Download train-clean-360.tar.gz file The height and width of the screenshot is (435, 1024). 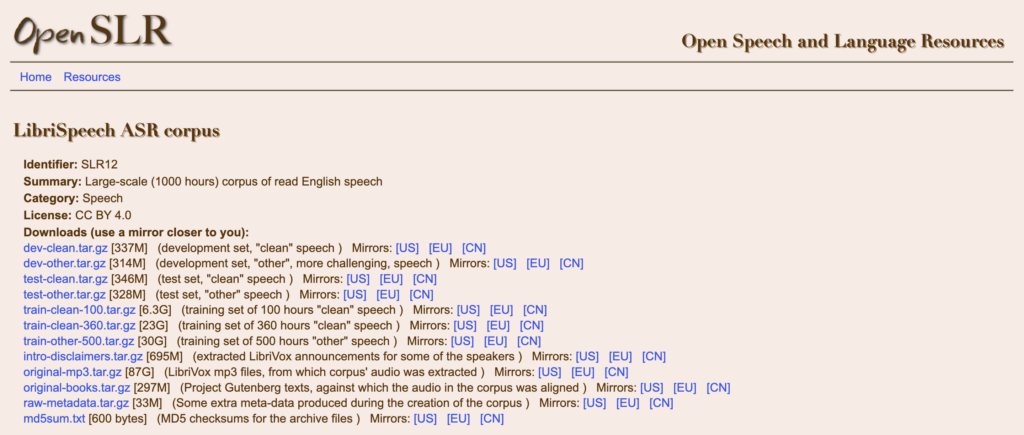coord(80,326)
